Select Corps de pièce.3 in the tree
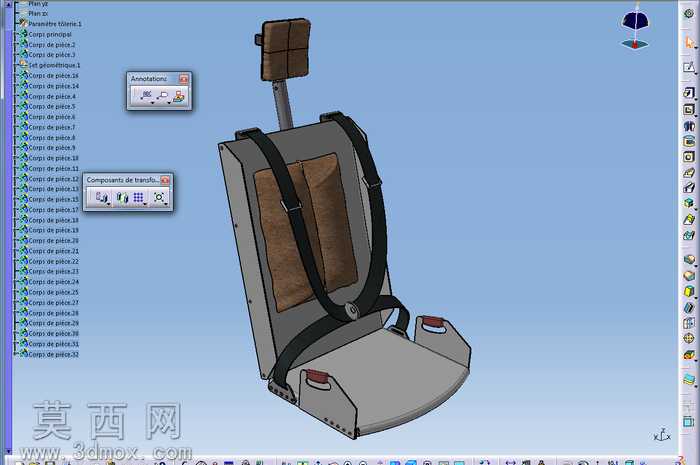The image size is (700, 465). (x=52, y=55)
